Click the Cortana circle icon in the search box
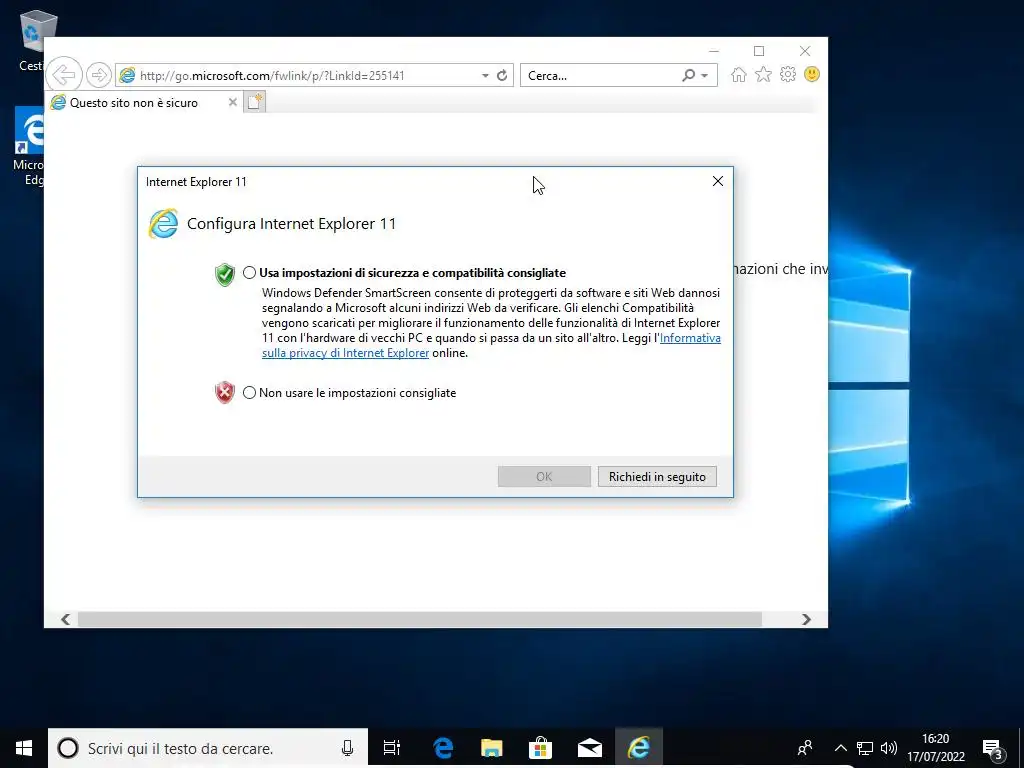 pos(68,748)
